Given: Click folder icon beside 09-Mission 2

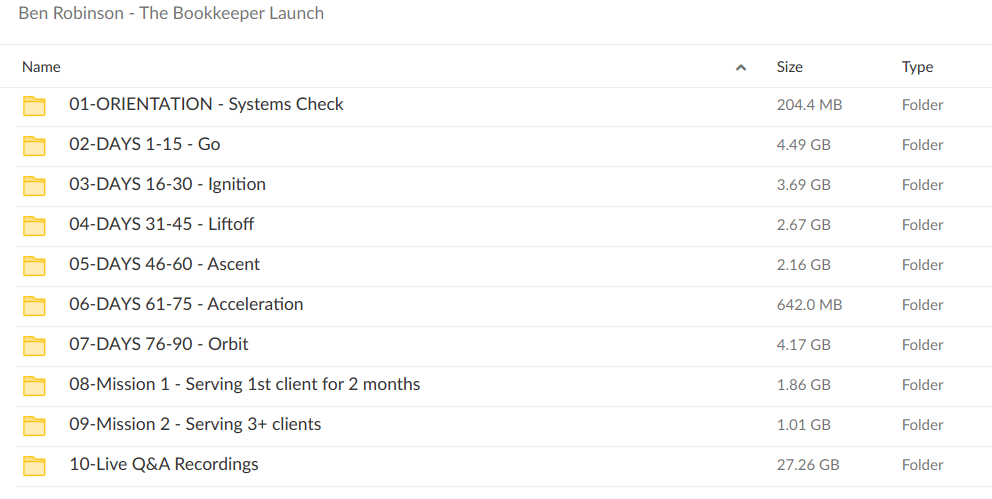Looking at the screenshot, I should pos(35,426).
